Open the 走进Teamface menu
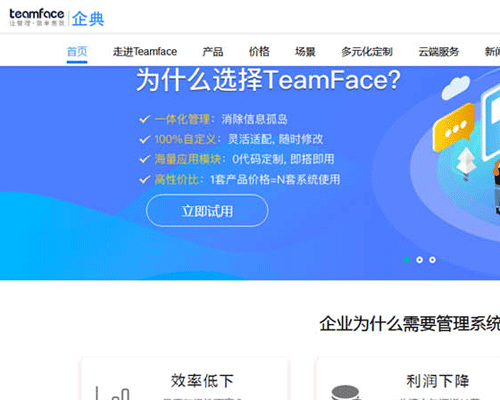 (x=145, y=52)
